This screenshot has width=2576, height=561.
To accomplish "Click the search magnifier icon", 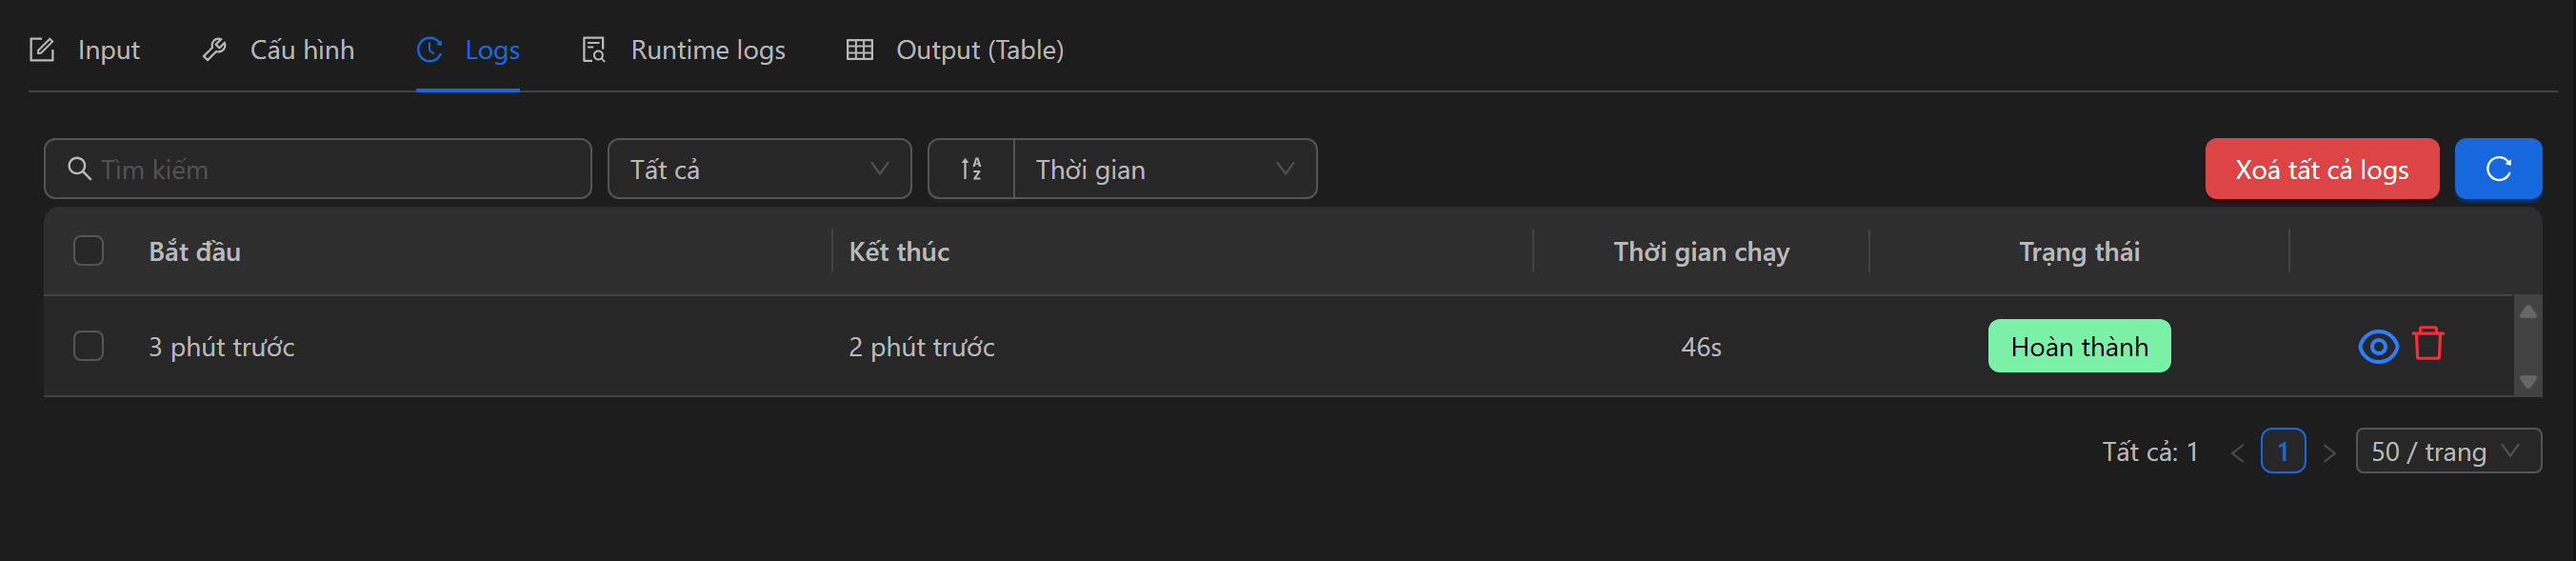I will (79, 169).
